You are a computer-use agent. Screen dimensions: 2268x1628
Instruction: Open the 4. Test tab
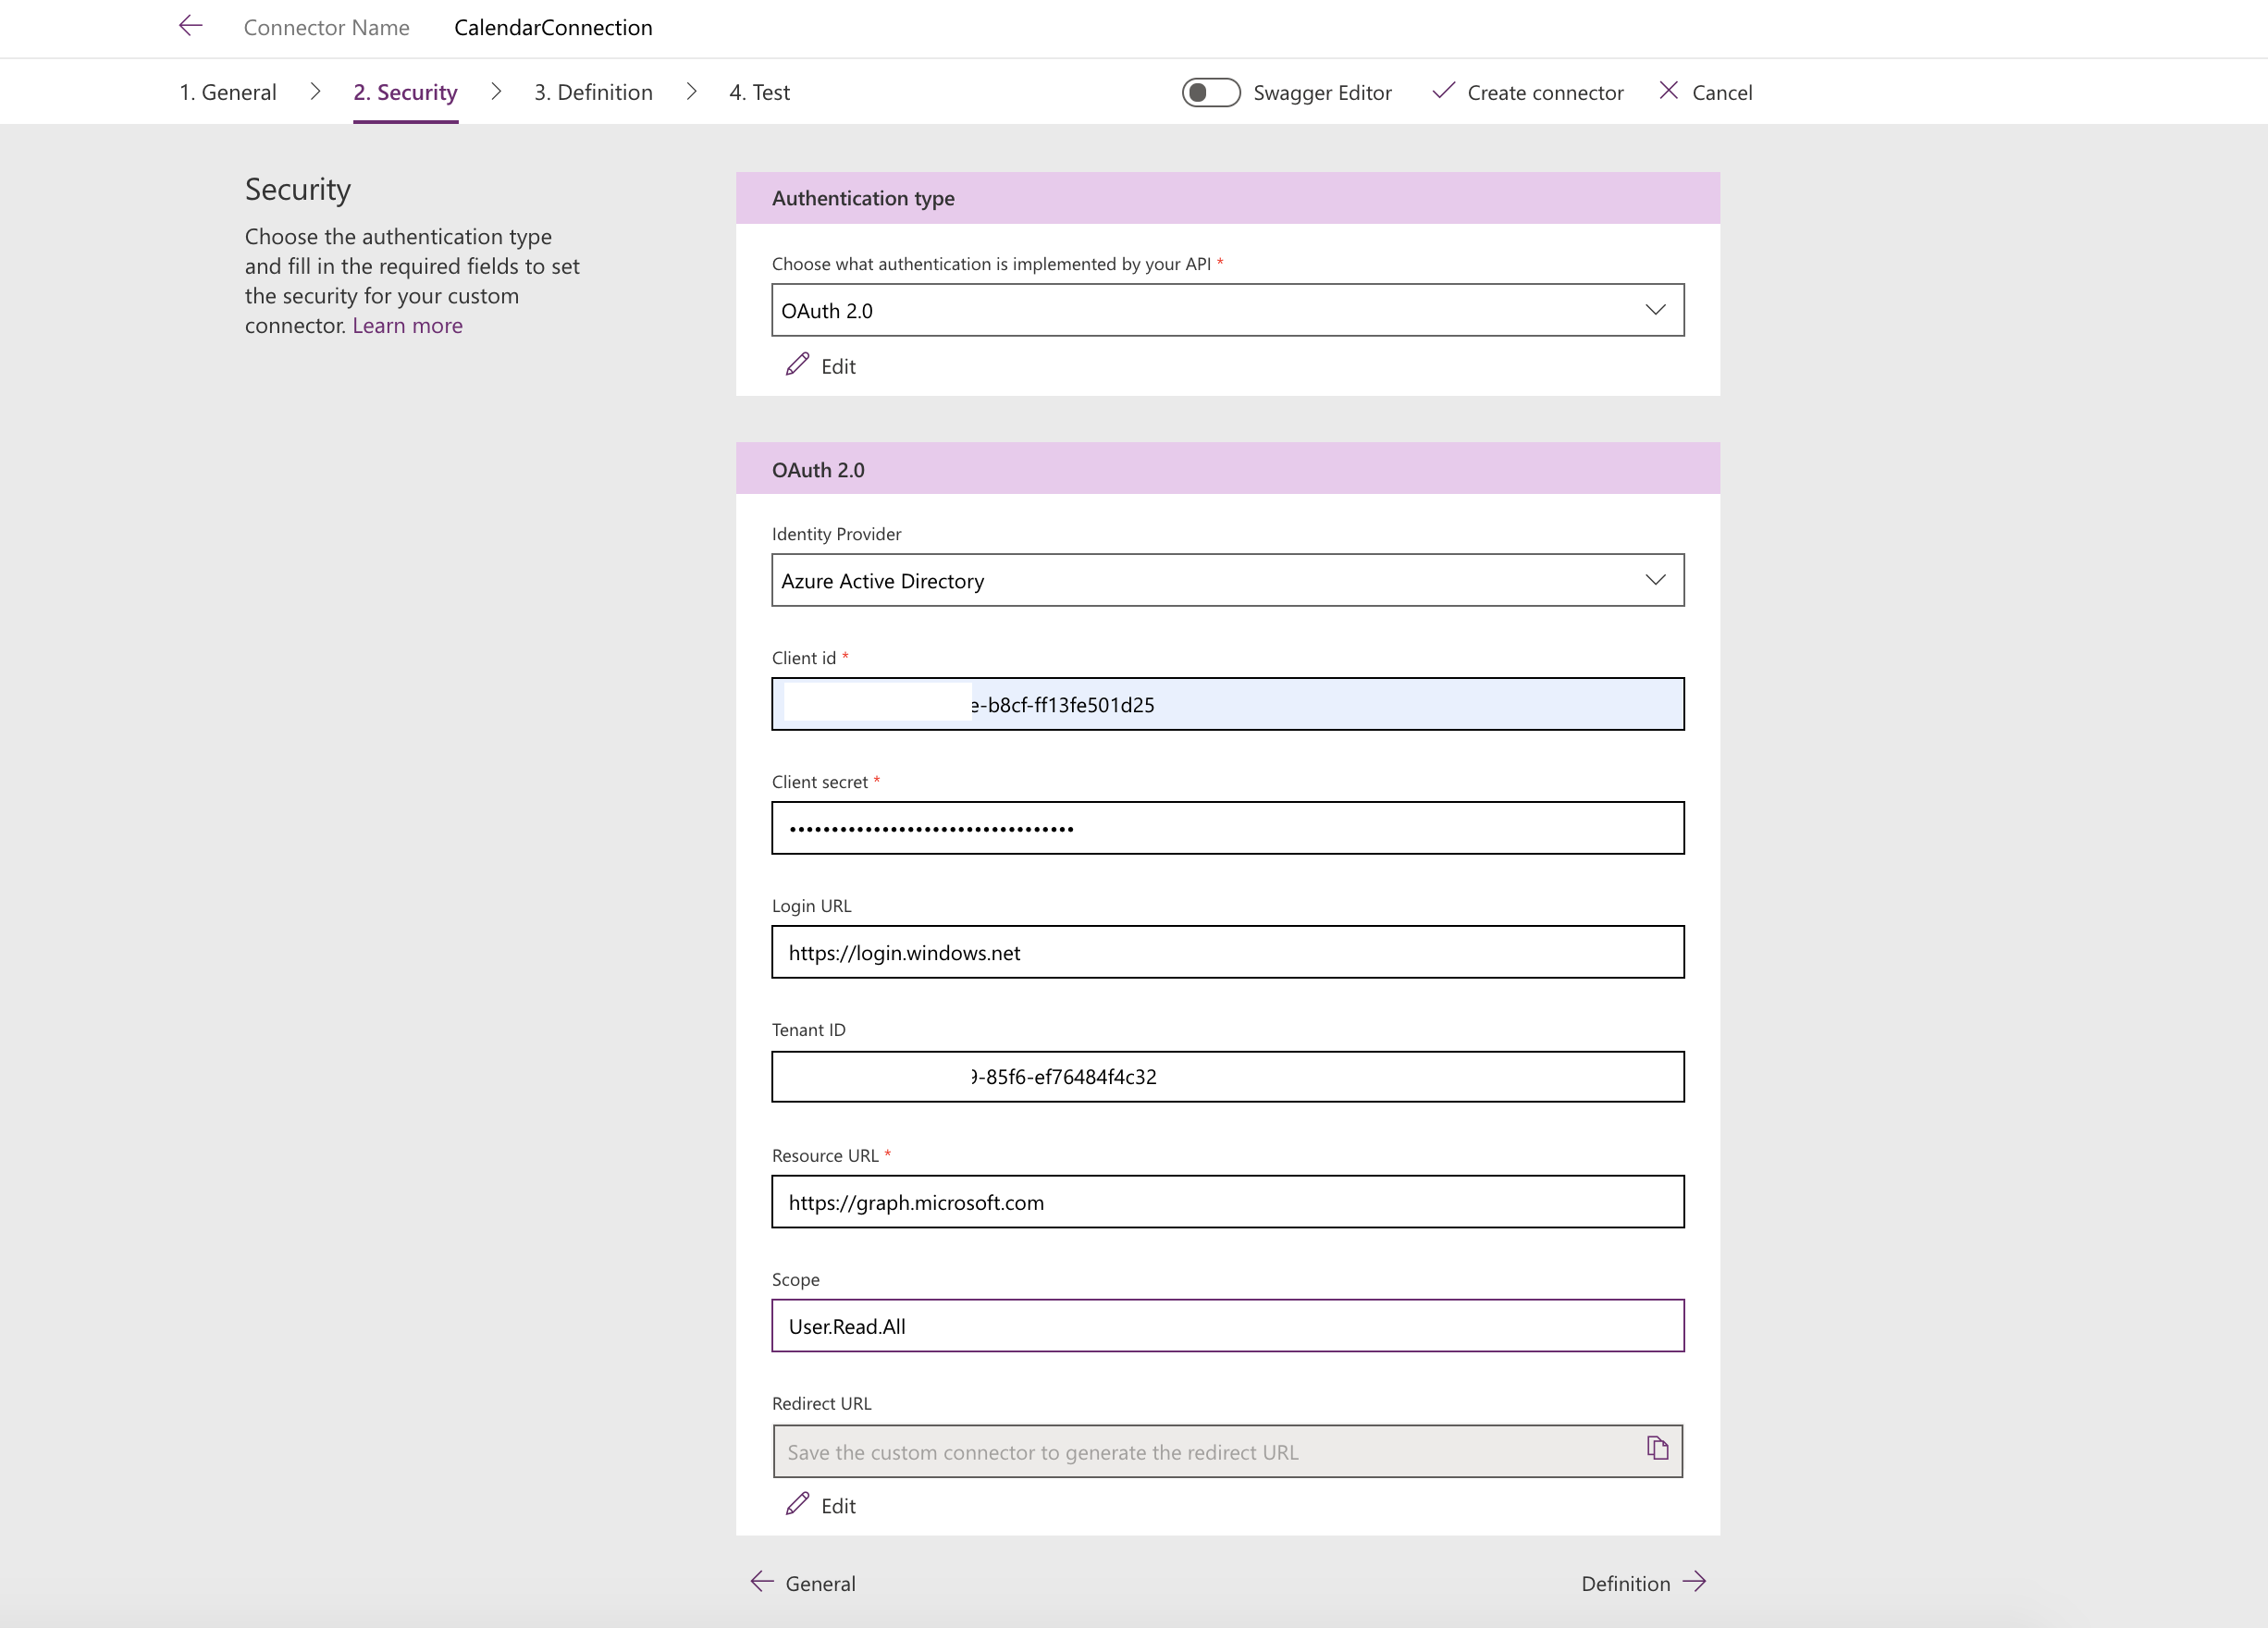[759, 92]
